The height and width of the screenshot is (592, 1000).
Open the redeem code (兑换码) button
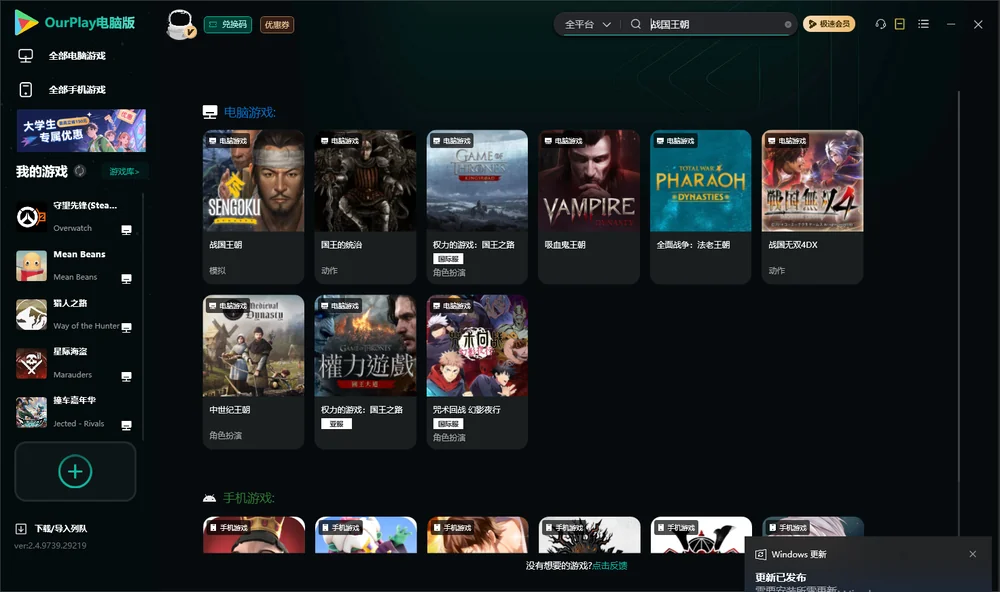(x=228, y=25)
